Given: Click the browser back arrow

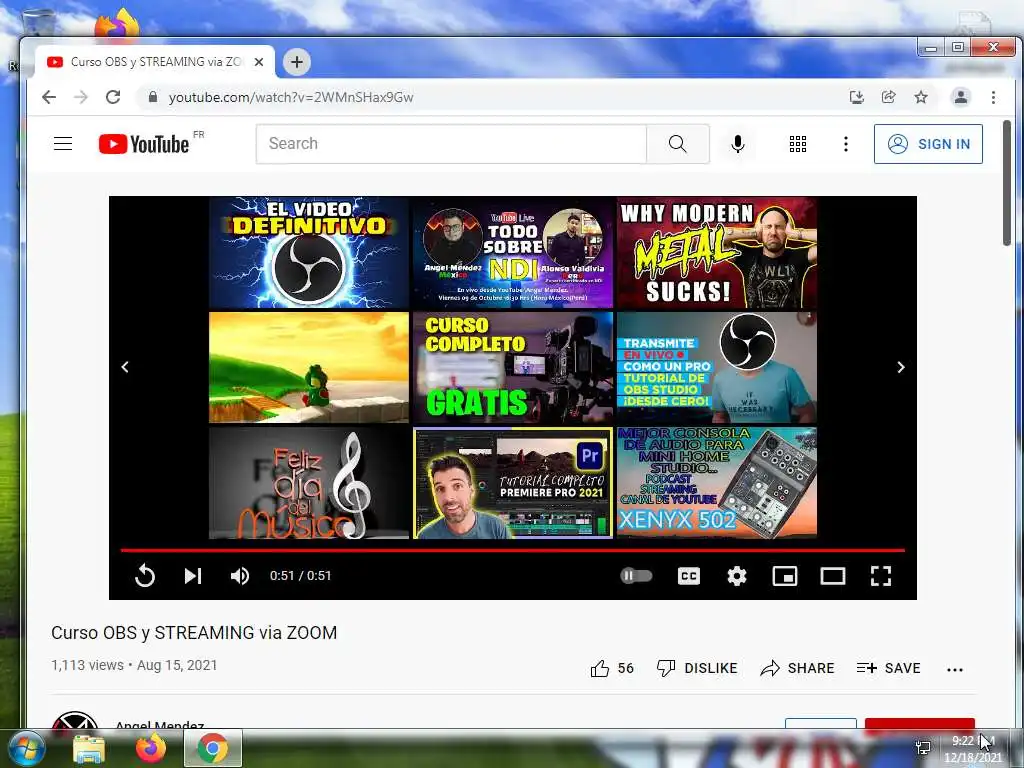Looking at the screenshot, I should [49, 97].
